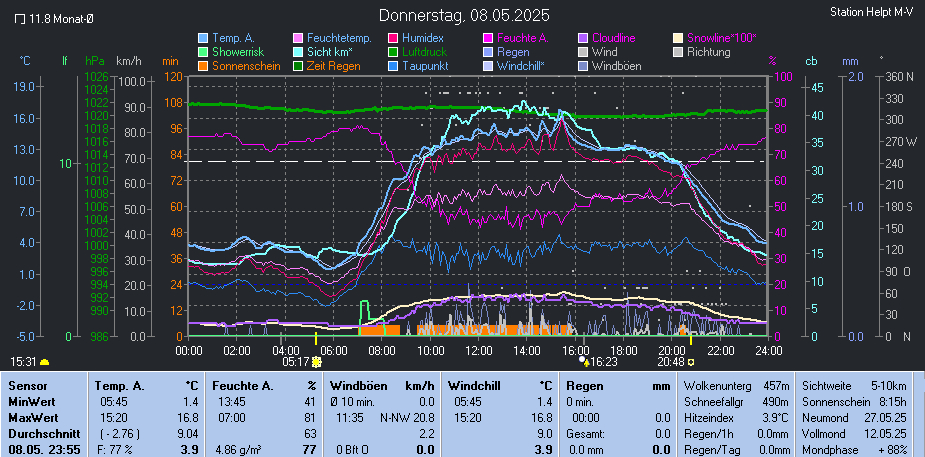Screen dimensions: 925x457
Task: Click the Regen/Tag 0.0mm entry
Action: tap(736, 449)
